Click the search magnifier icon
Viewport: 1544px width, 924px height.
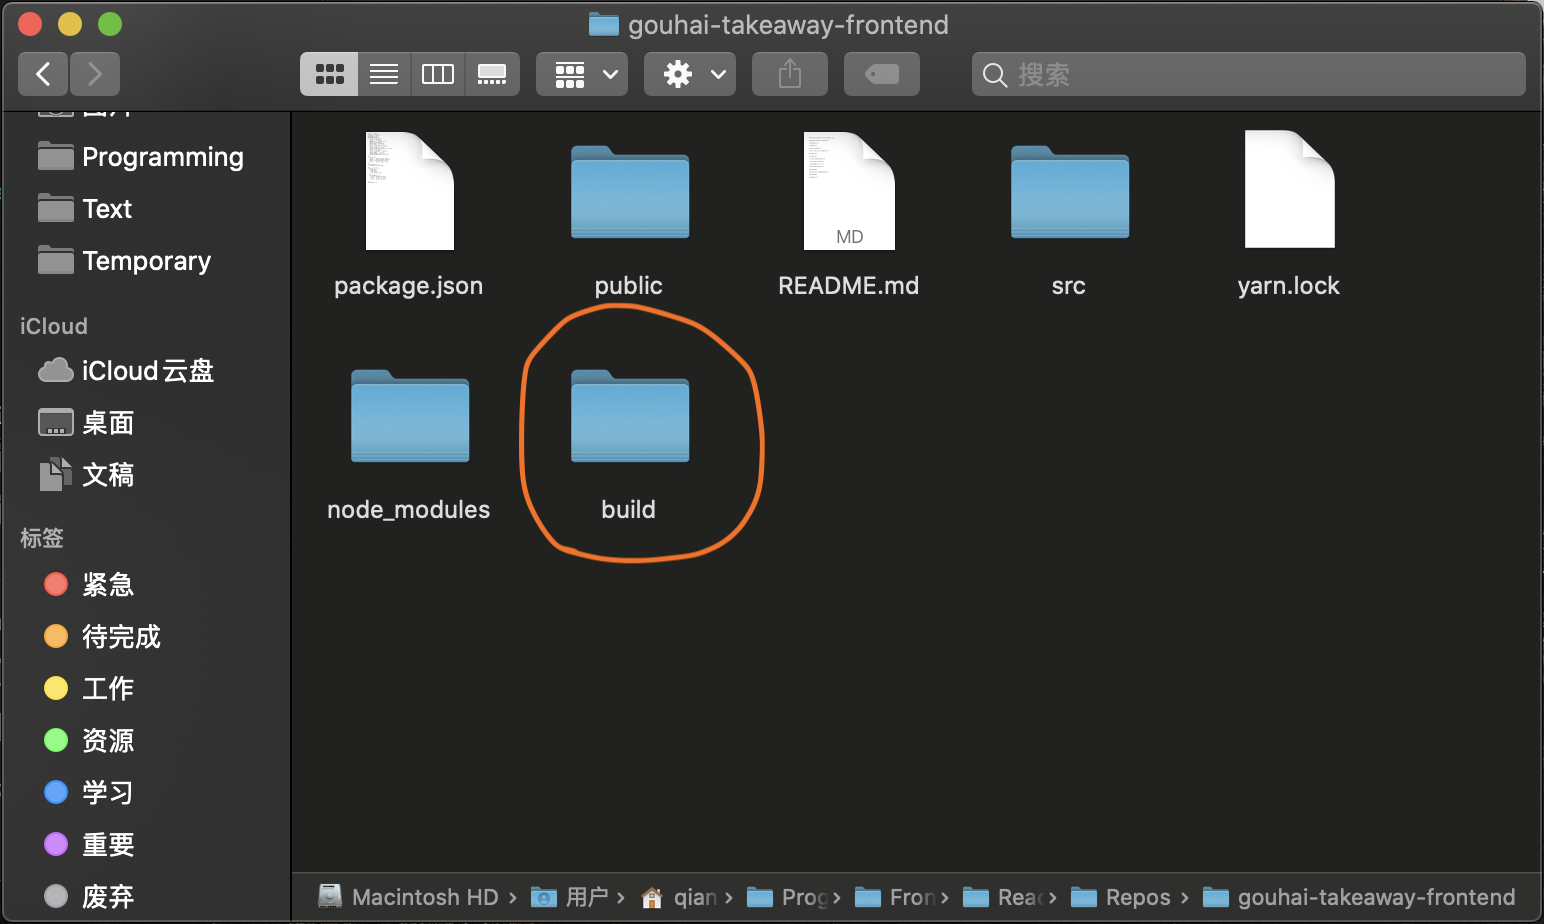994,74
